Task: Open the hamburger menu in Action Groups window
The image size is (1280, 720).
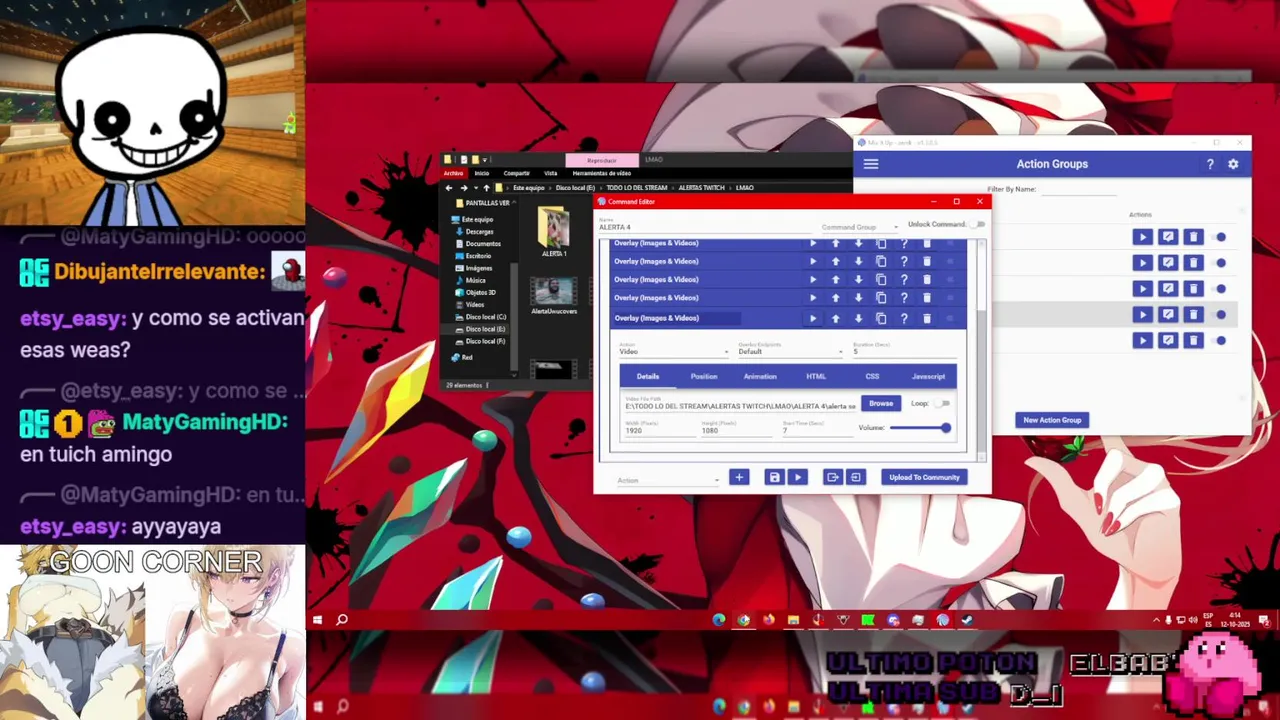Action: coord(870,164)
